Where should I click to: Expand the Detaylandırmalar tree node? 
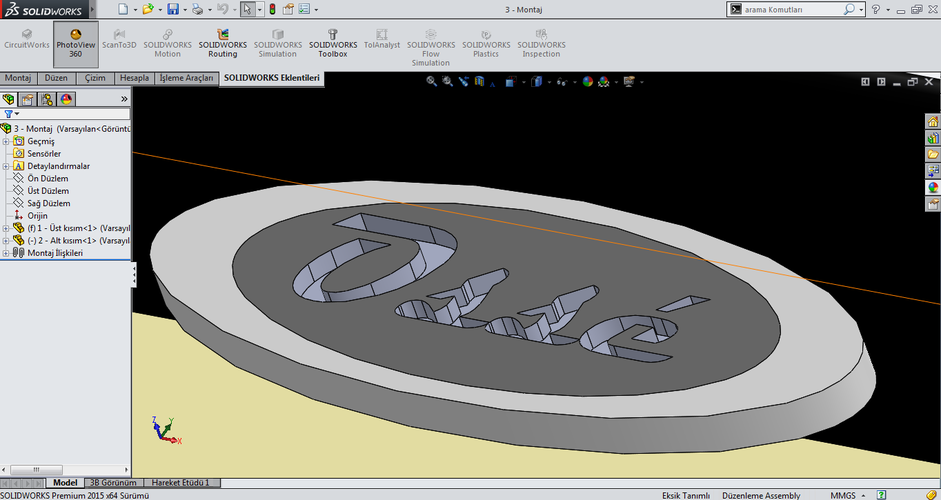[6, 166]
